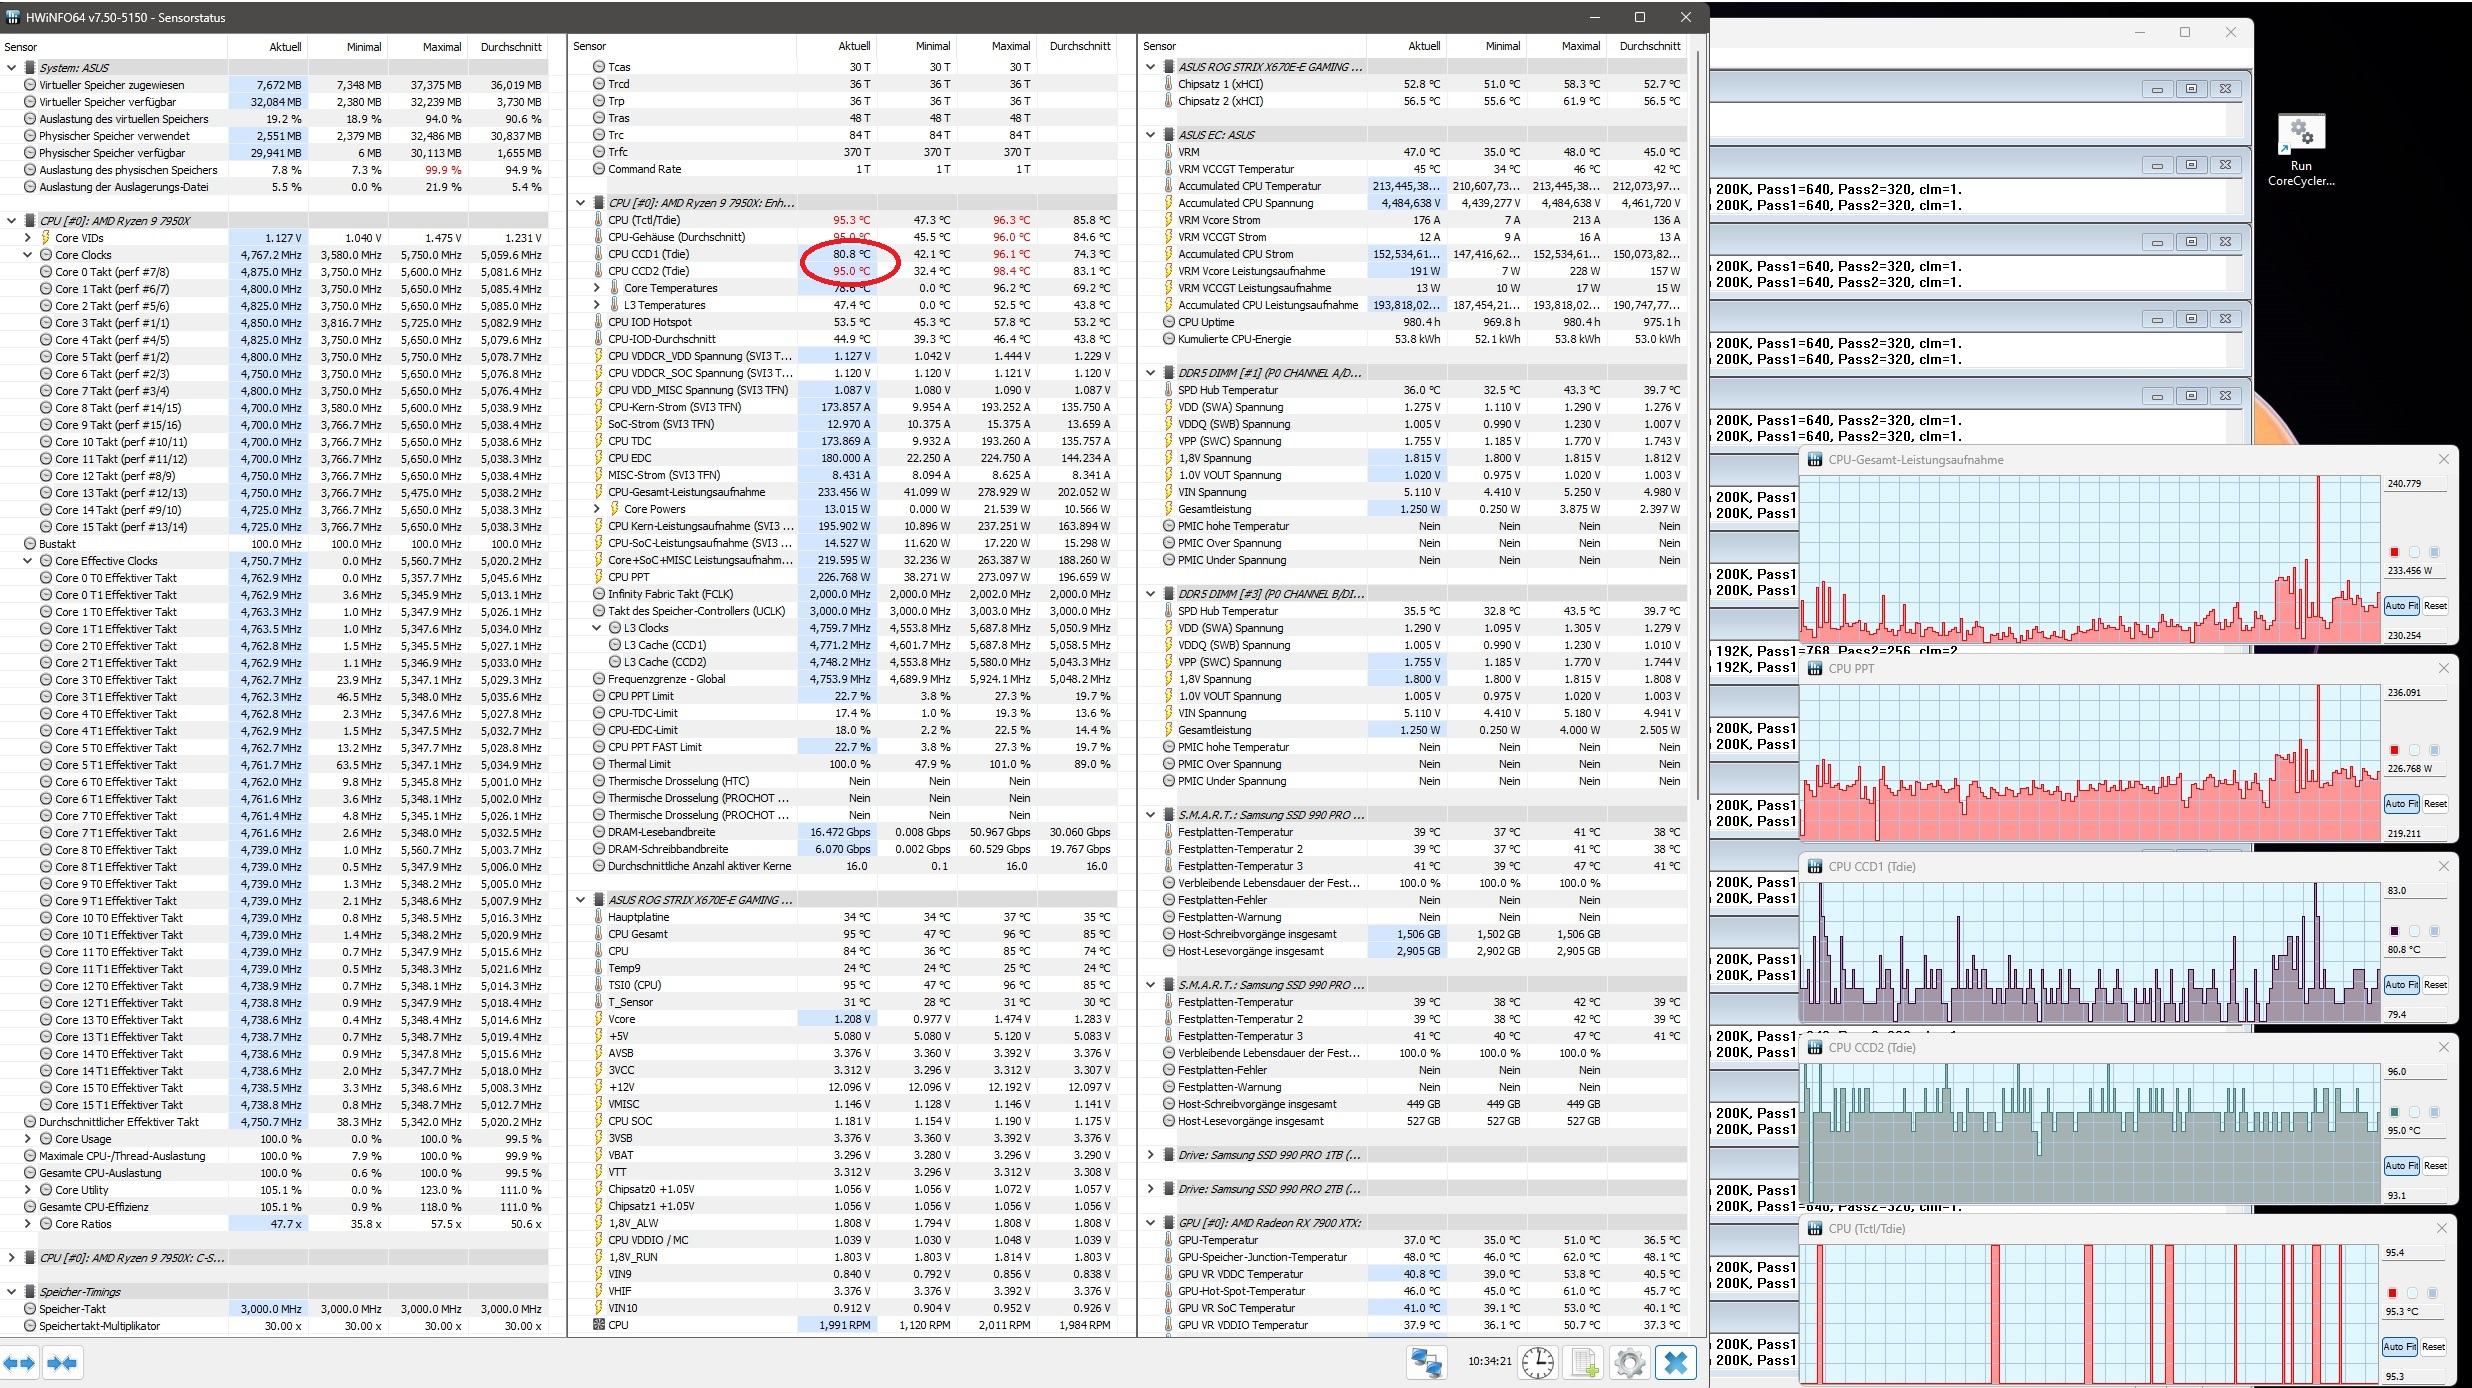The height and width of the screenshot is (1388, 2472).
Task: Start logging with the sheet-plus icon
Action: tap(1584, 1362)
